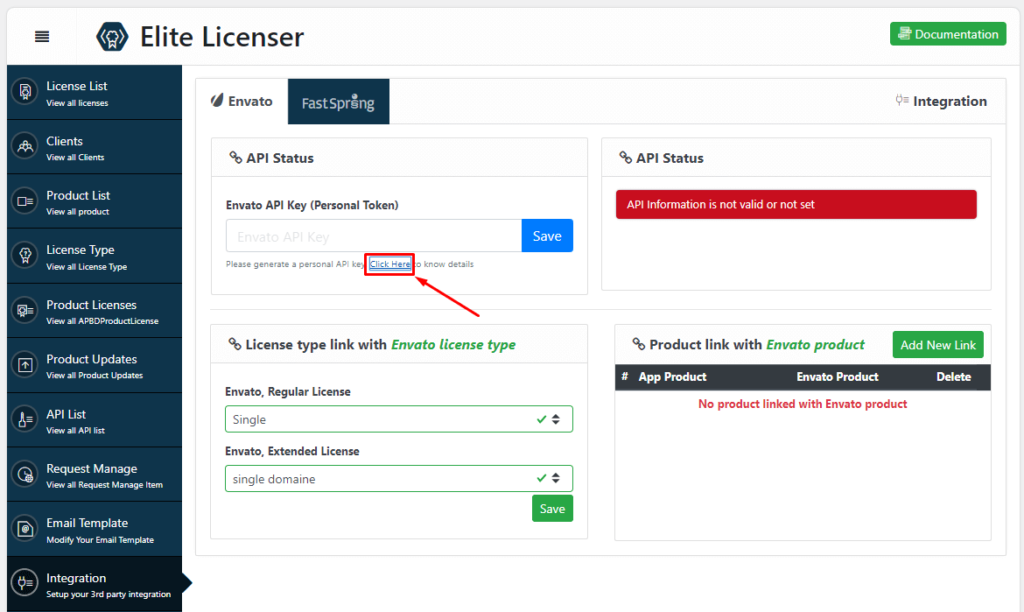The image size is (1024, 612).
Task: Open Product Updates menu item
Action: click(x=95, y=365)
